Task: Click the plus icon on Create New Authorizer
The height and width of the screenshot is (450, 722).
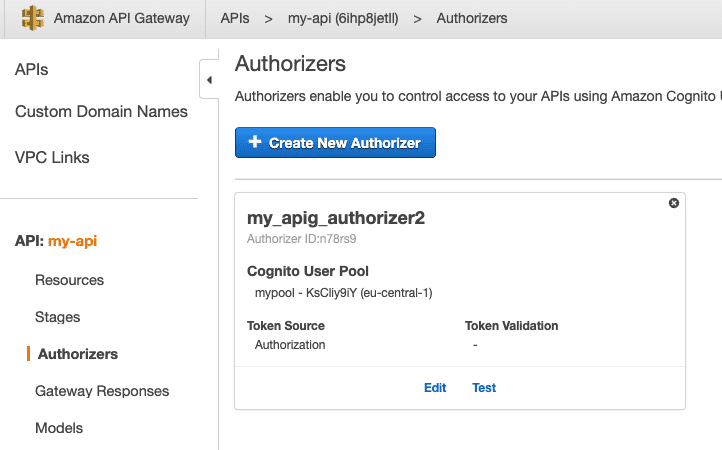Action: tap(255, 142)
